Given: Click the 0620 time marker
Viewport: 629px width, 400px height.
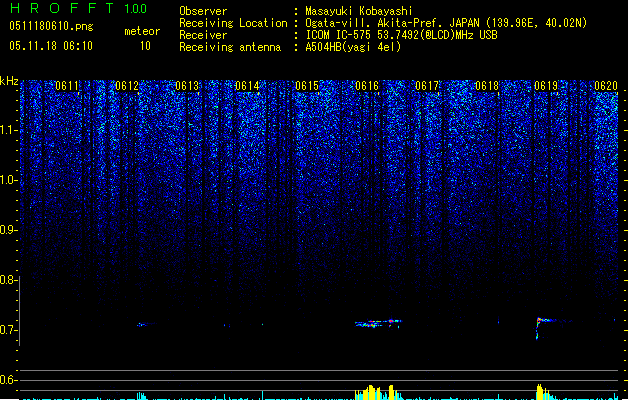Looking at the screenshot, I should coord(606,86).
